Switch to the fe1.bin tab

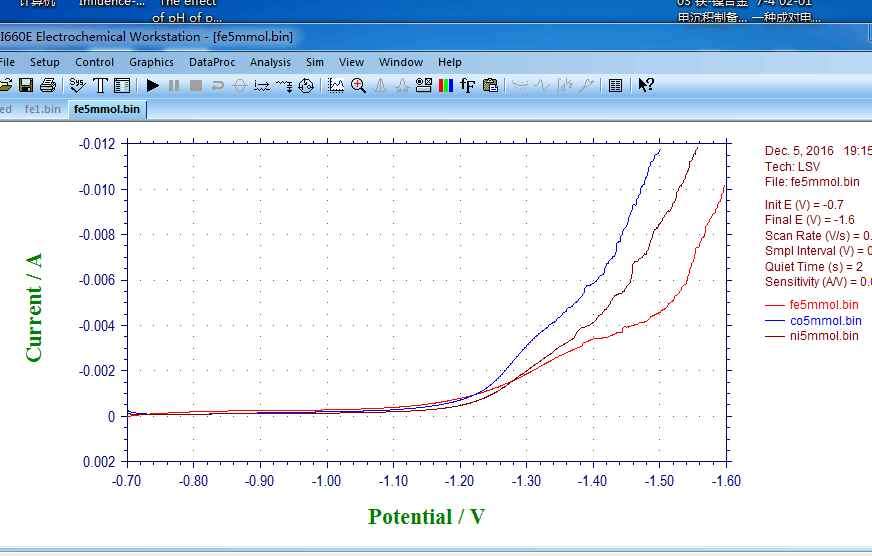(x=42, y=109)
